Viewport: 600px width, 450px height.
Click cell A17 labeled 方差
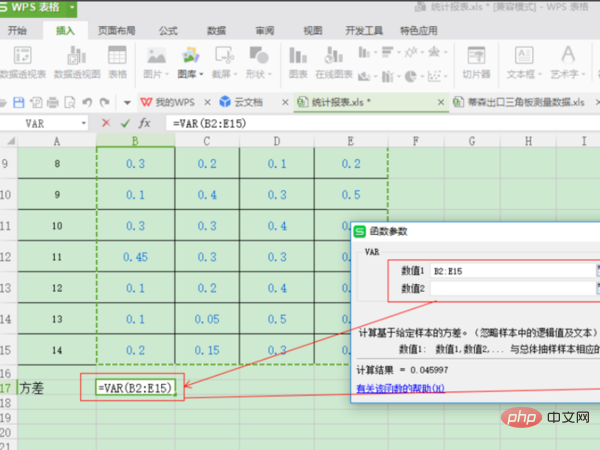click(x=57, y=388)
